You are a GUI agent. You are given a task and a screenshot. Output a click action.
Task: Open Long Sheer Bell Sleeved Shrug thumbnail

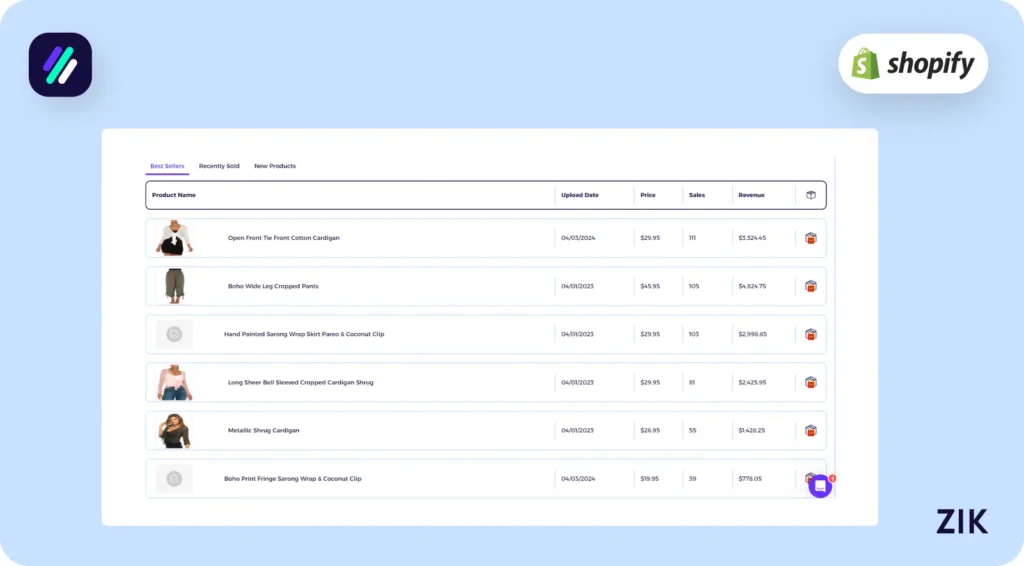click(x=174, y=383)
